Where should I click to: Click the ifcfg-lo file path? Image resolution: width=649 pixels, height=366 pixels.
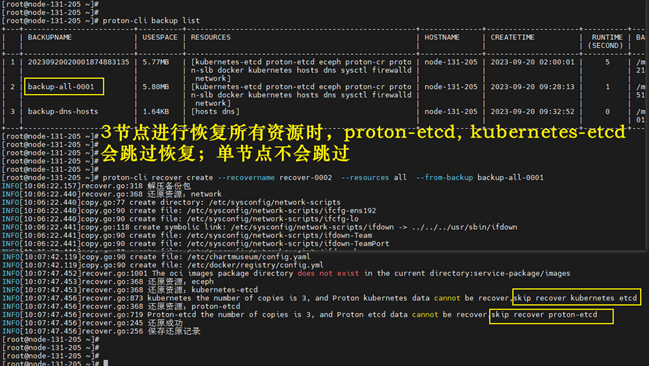273,219
